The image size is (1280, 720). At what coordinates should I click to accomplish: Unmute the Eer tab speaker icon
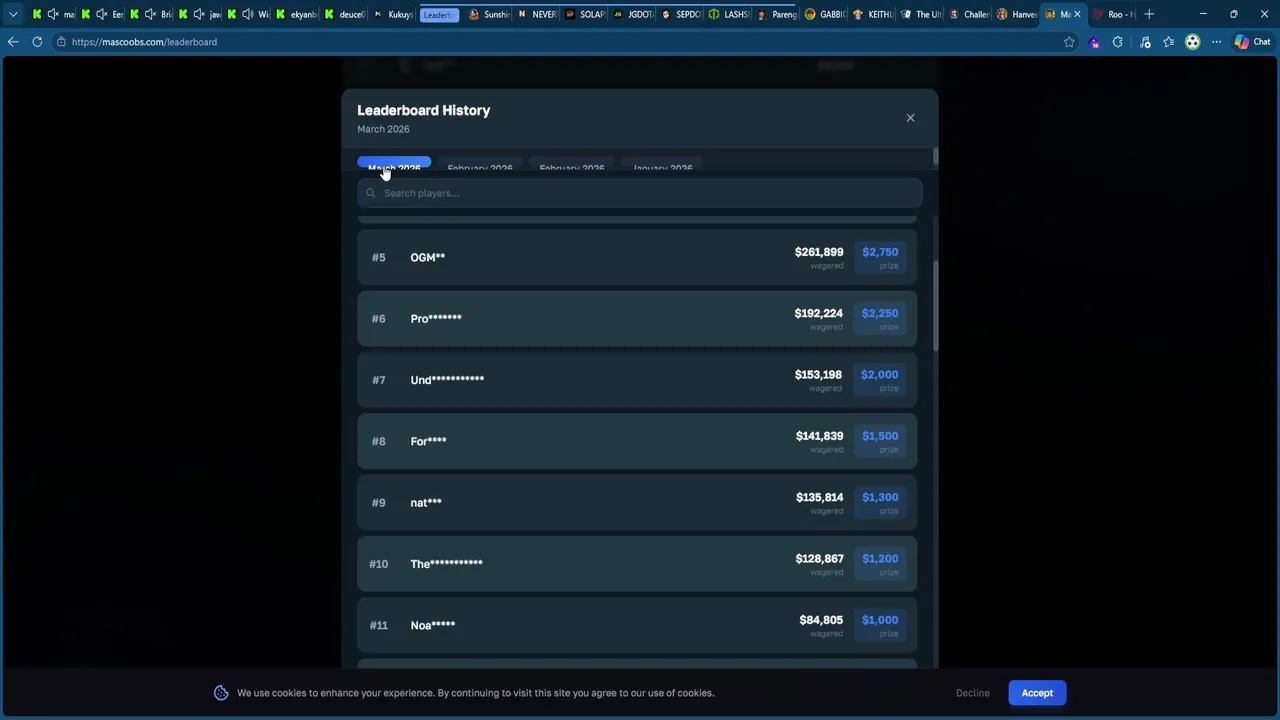tap(102, 14)
